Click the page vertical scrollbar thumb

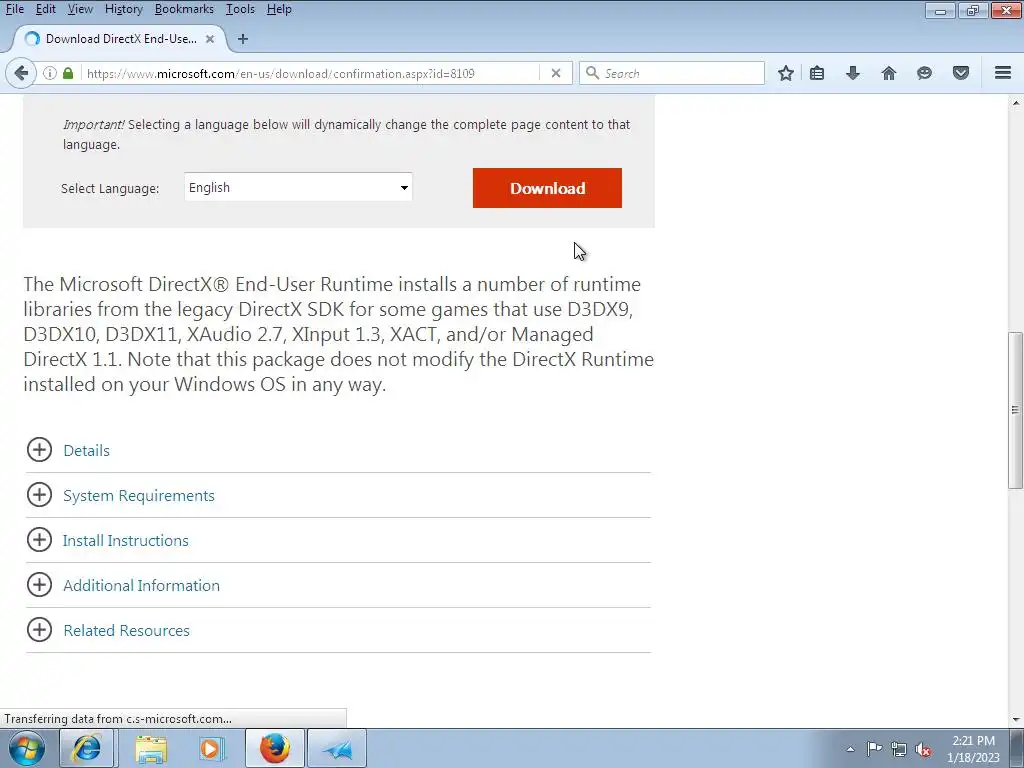pos(1015,409)
